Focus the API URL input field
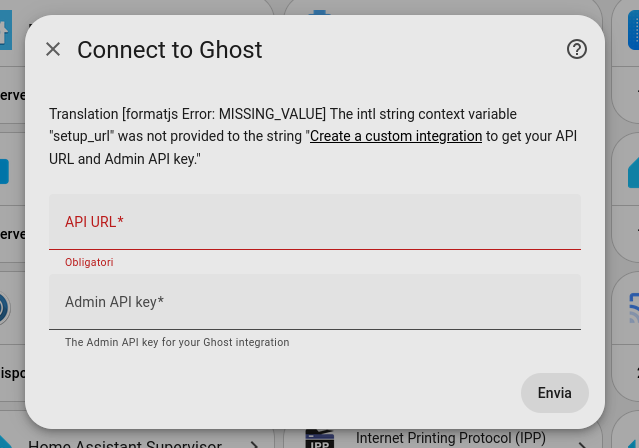The image size is (639, 448). tap(314, 222)
